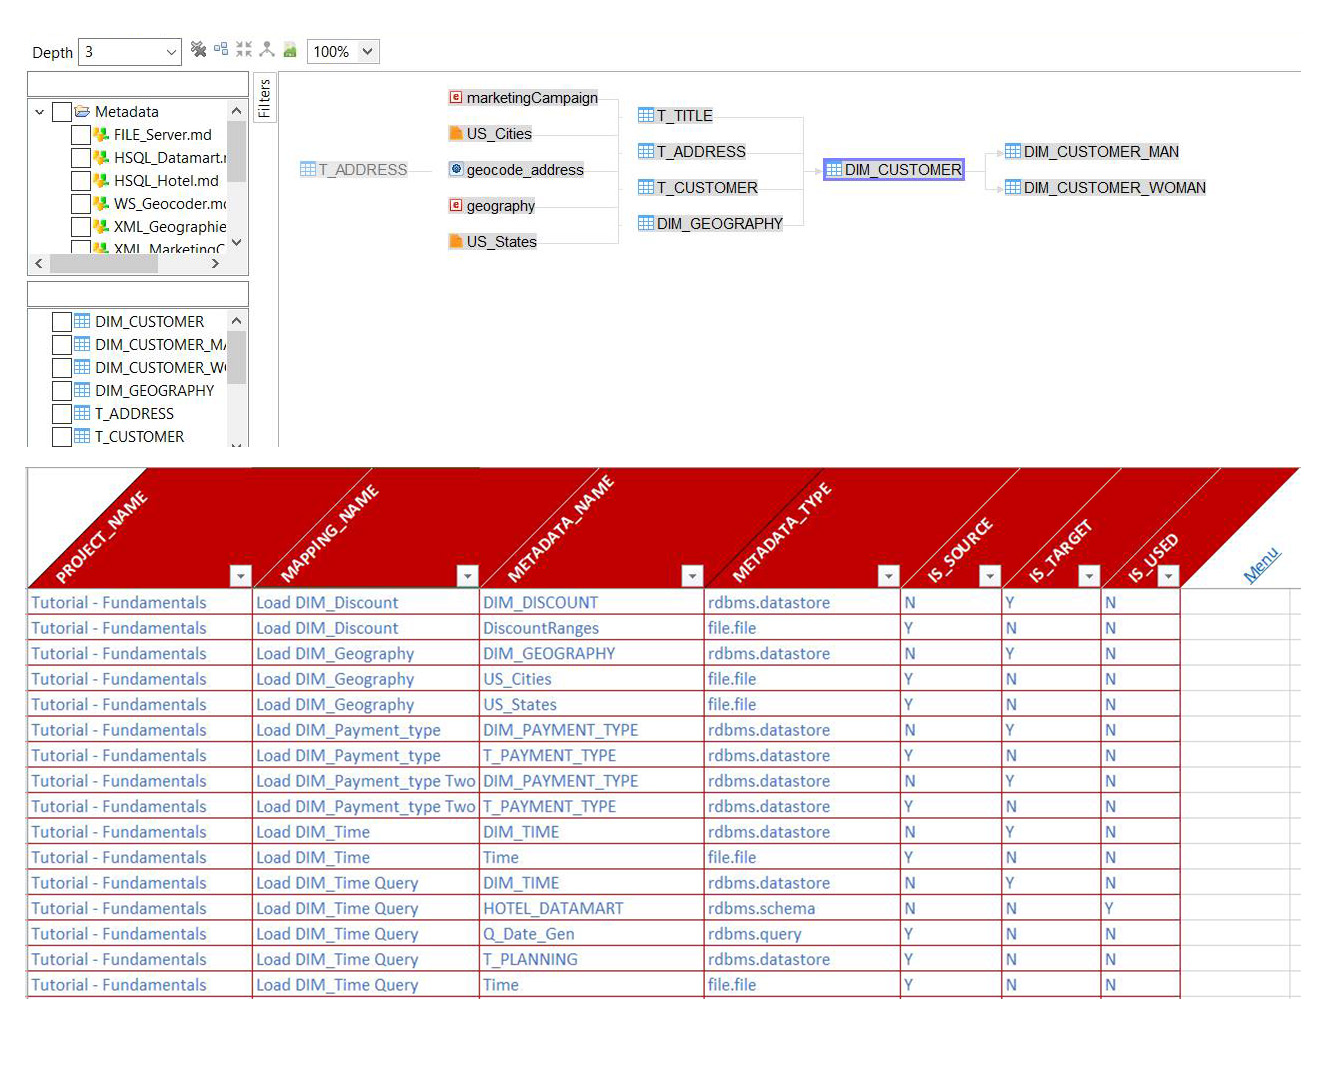Screen dimensions: 1325x1070
Task: Select the geocode_address web service node icon
Action: tap(456, 169)
